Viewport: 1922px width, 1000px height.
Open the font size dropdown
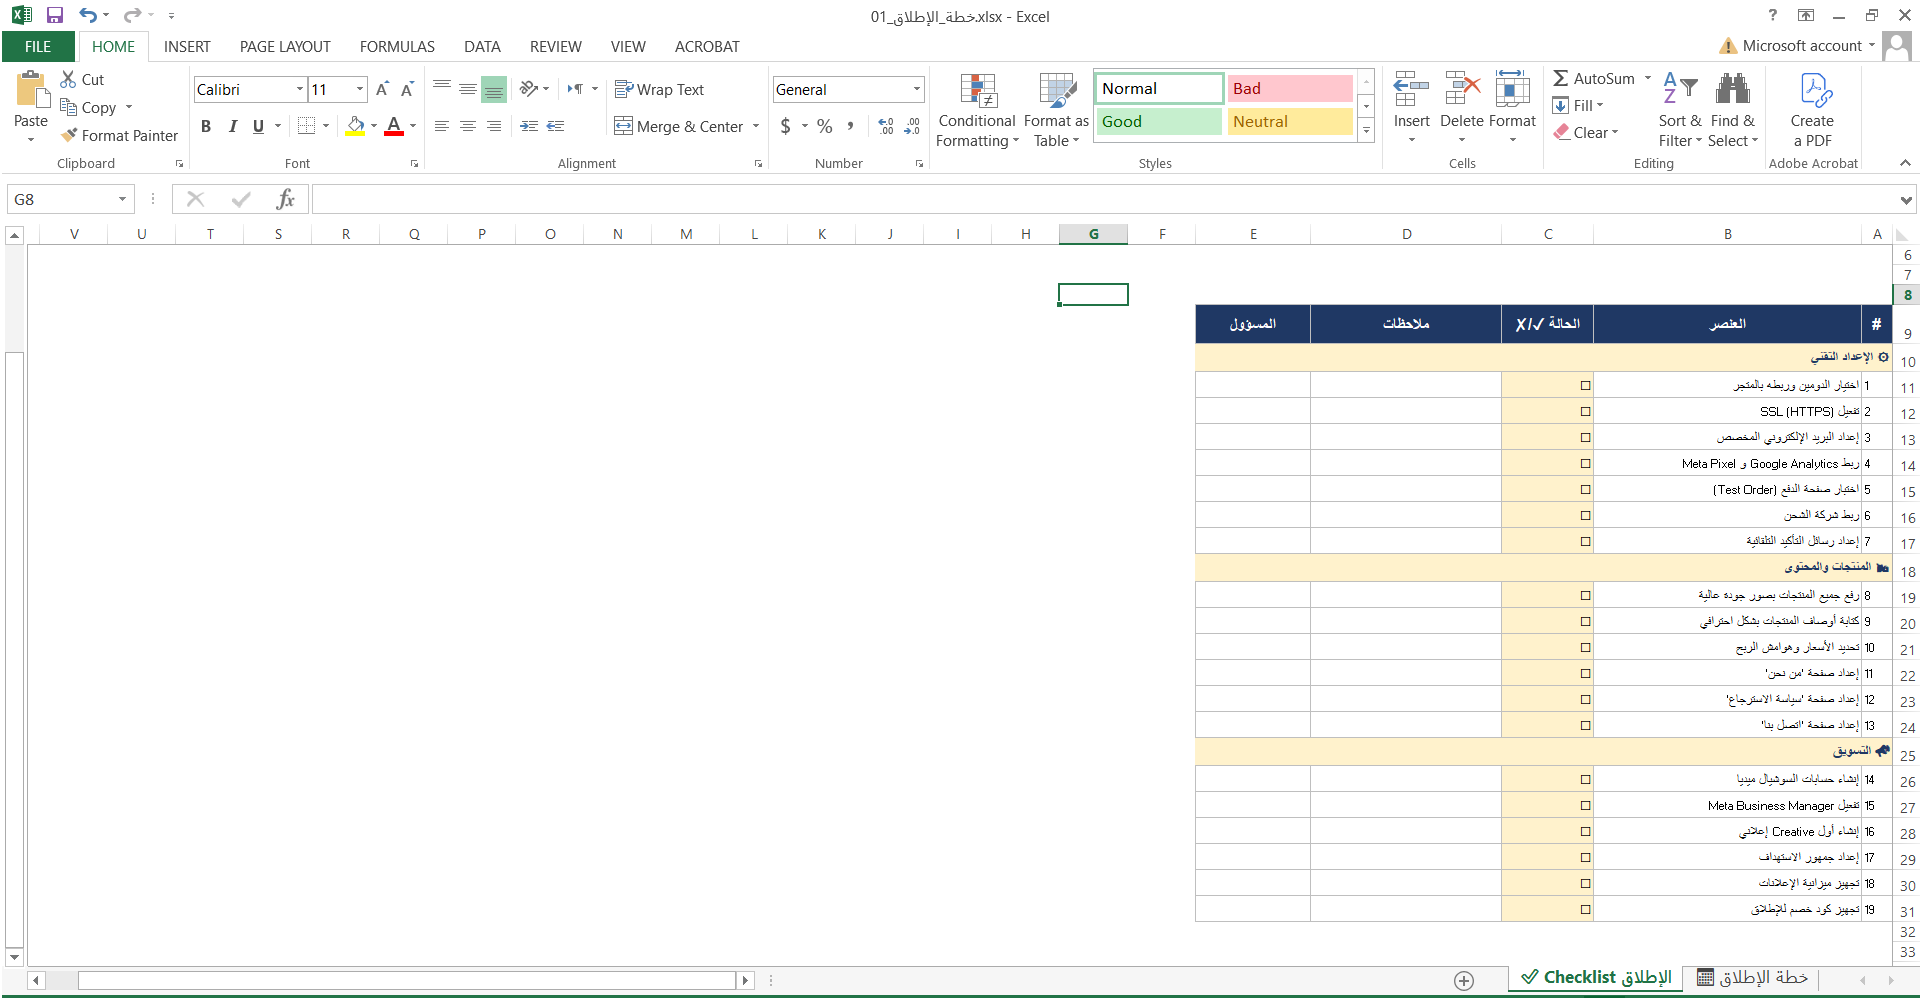pyautogui.click(x=360, y=89)
